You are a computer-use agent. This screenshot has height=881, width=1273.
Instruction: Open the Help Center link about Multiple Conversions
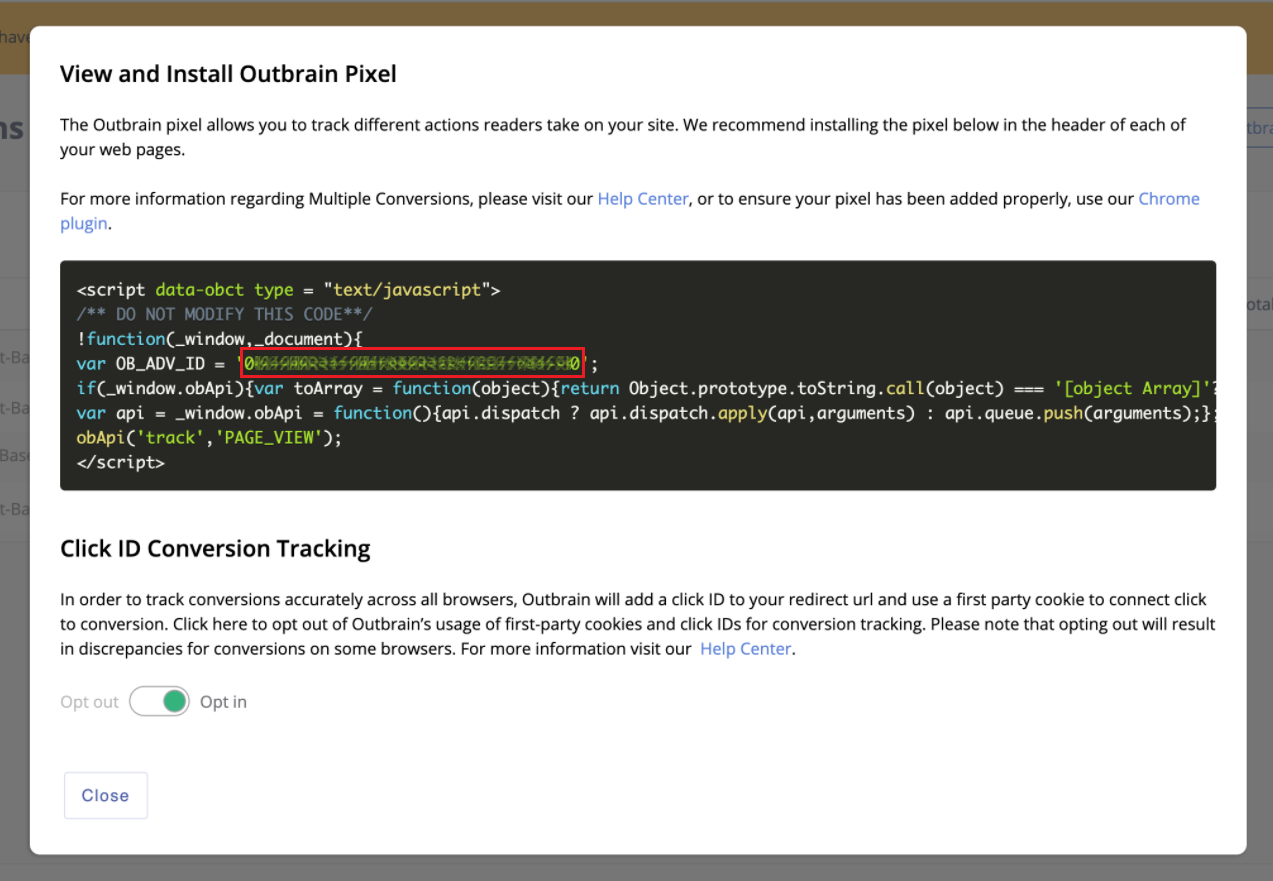click(x=643, y=199)
